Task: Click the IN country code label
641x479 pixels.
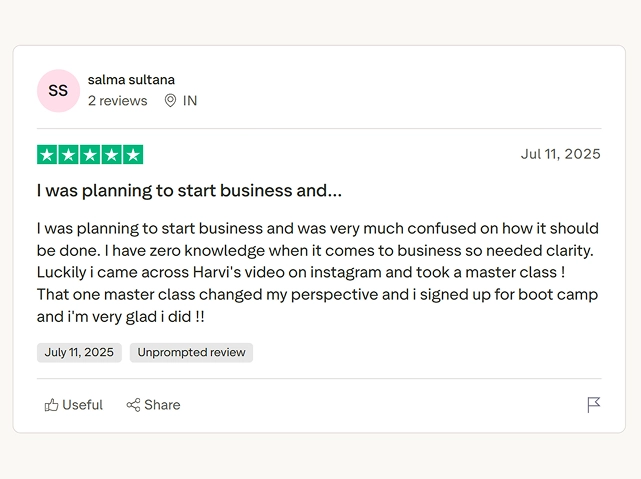Action: [190, 101]
